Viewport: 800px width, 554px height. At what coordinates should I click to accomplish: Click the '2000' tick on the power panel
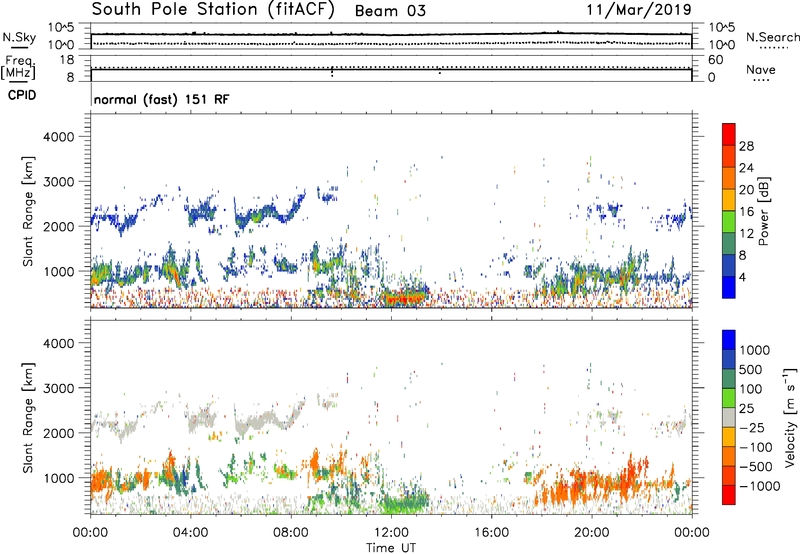point(58,226)
